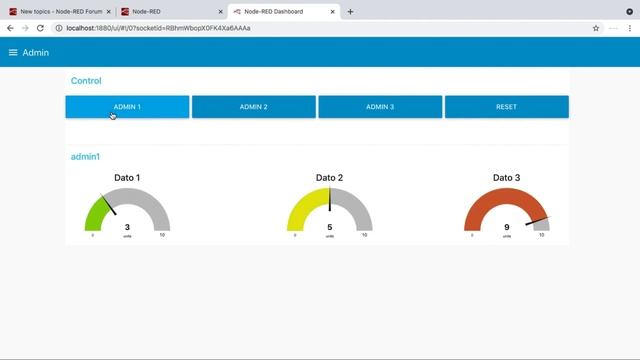Viewport: 640px width, 360px height.
Task: Click the Dato 1 label
Action: click(x=127, y=178)
